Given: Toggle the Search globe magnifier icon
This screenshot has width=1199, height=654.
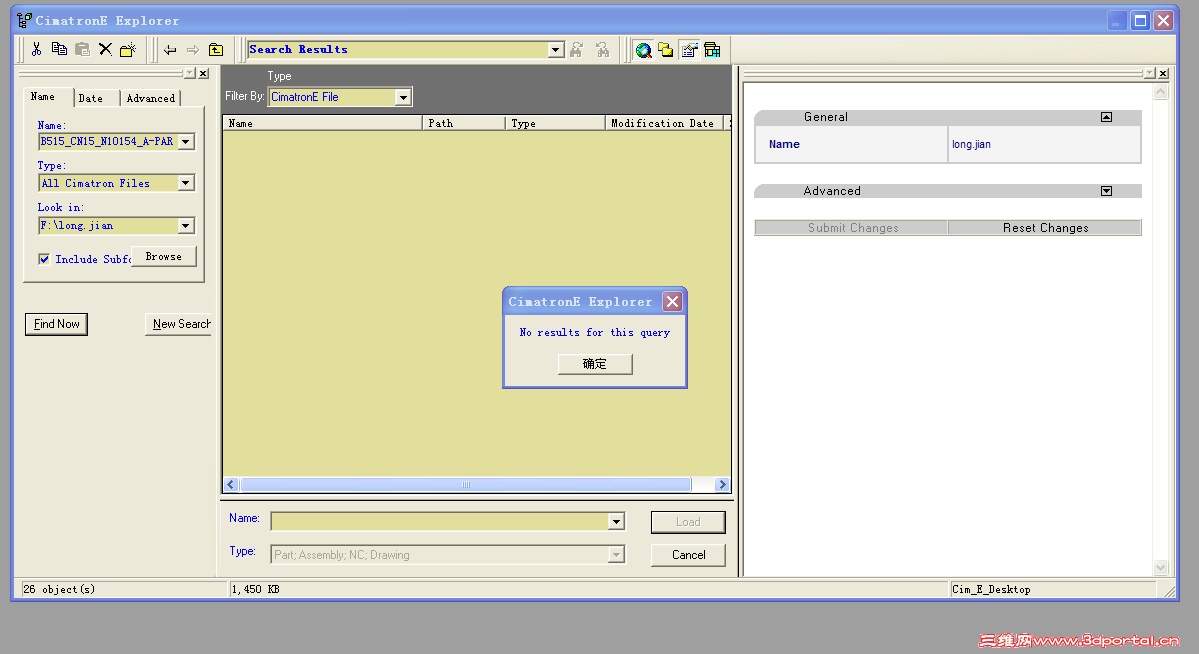Looking at the screenshot, I should click(644, 50).
